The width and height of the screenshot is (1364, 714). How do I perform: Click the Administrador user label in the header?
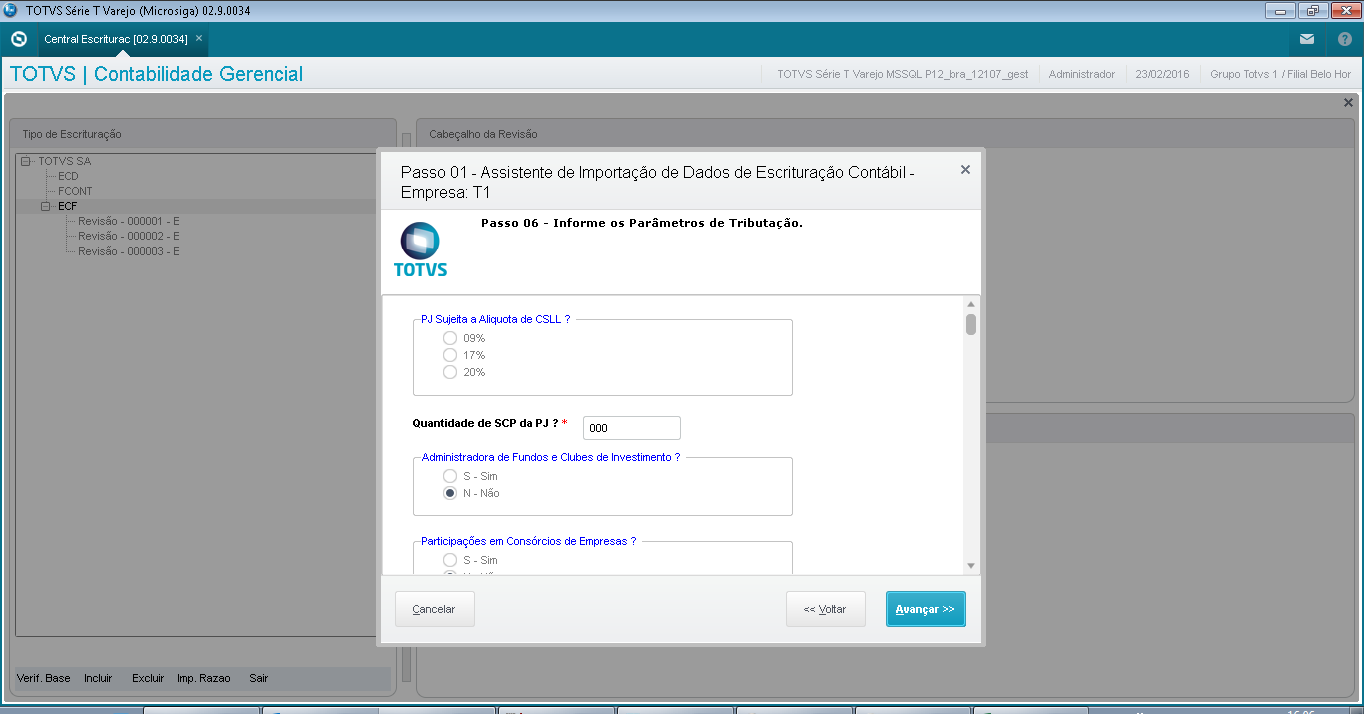click(1082, 74)
